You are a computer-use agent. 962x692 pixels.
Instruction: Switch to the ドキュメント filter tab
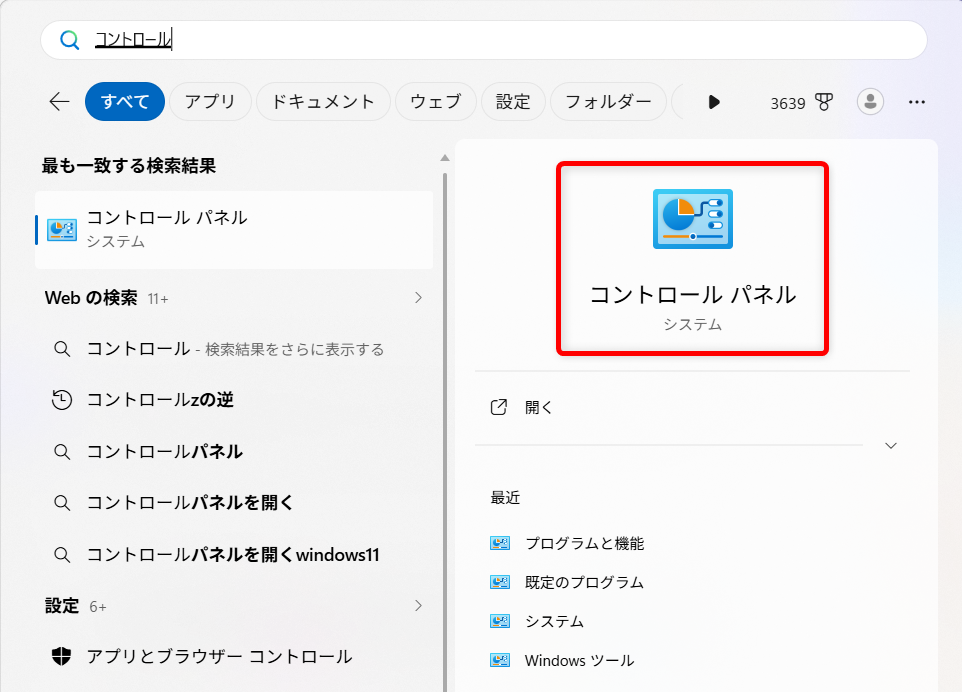coord(323,101)
